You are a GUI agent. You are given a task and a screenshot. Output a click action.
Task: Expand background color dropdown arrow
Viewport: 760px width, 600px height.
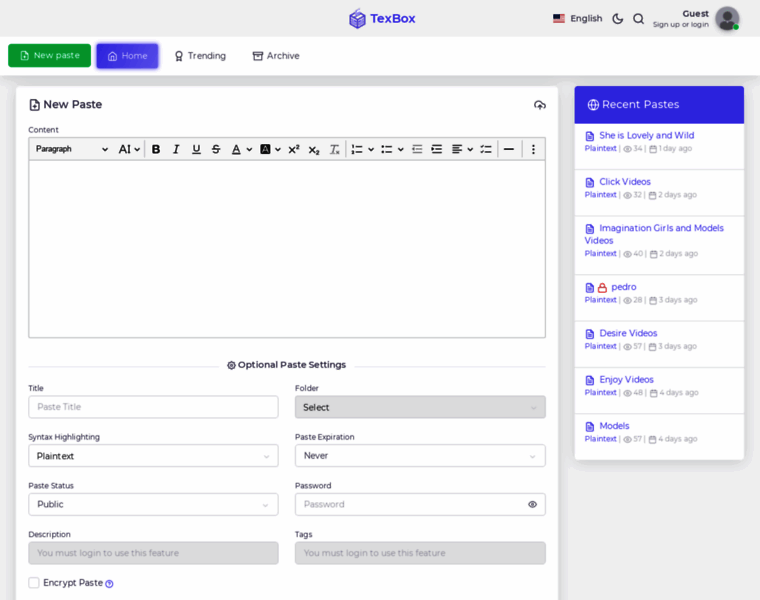point(278,149)
